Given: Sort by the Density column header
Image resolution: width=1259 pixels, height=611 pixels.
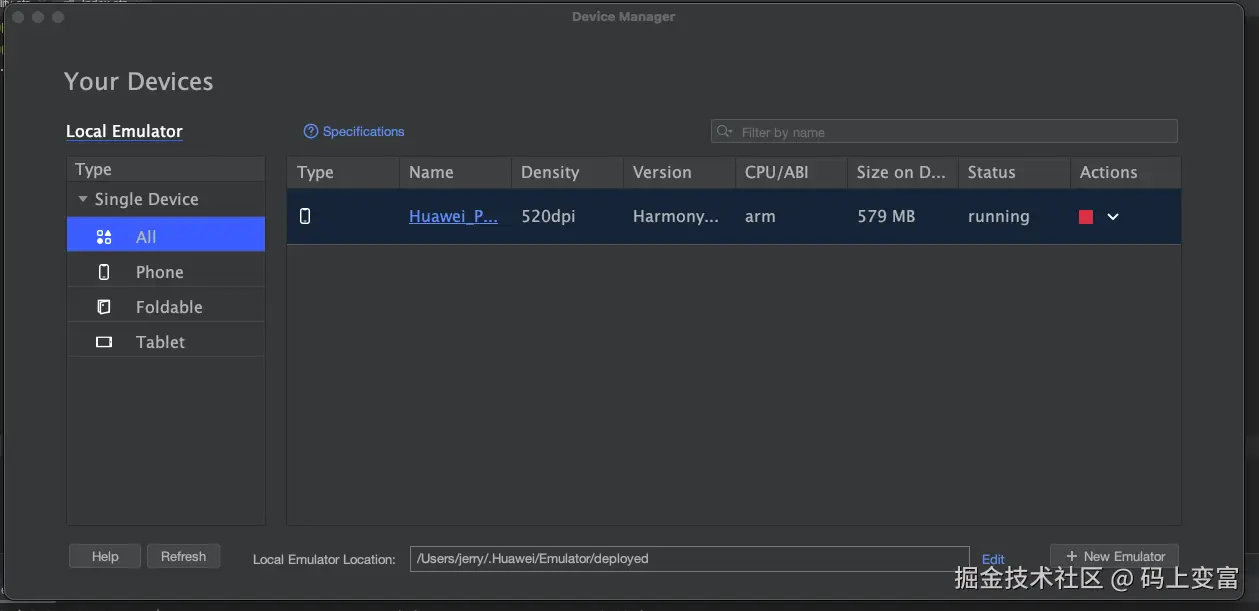Looking at the screenshot, I should pyautogui.click(x=567, y=172).
